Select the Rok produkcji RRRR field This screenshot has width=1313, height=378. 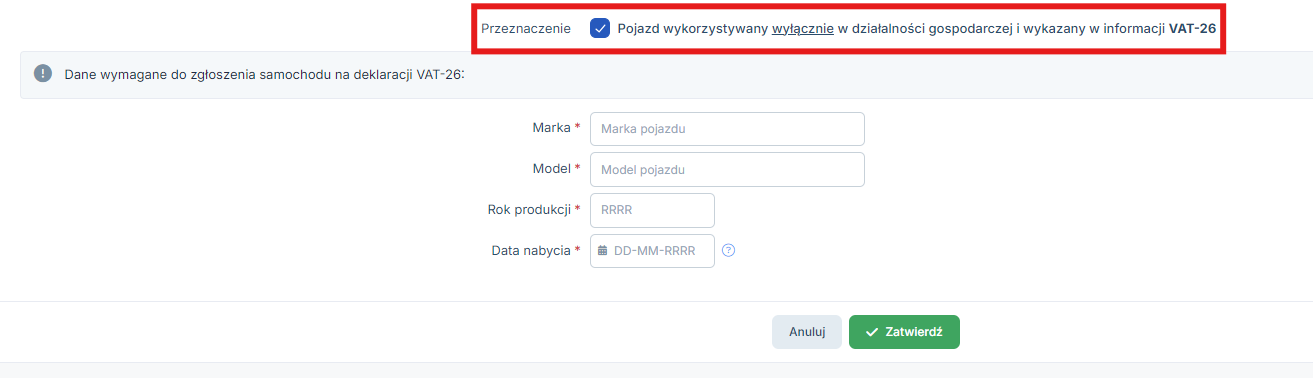652,210
